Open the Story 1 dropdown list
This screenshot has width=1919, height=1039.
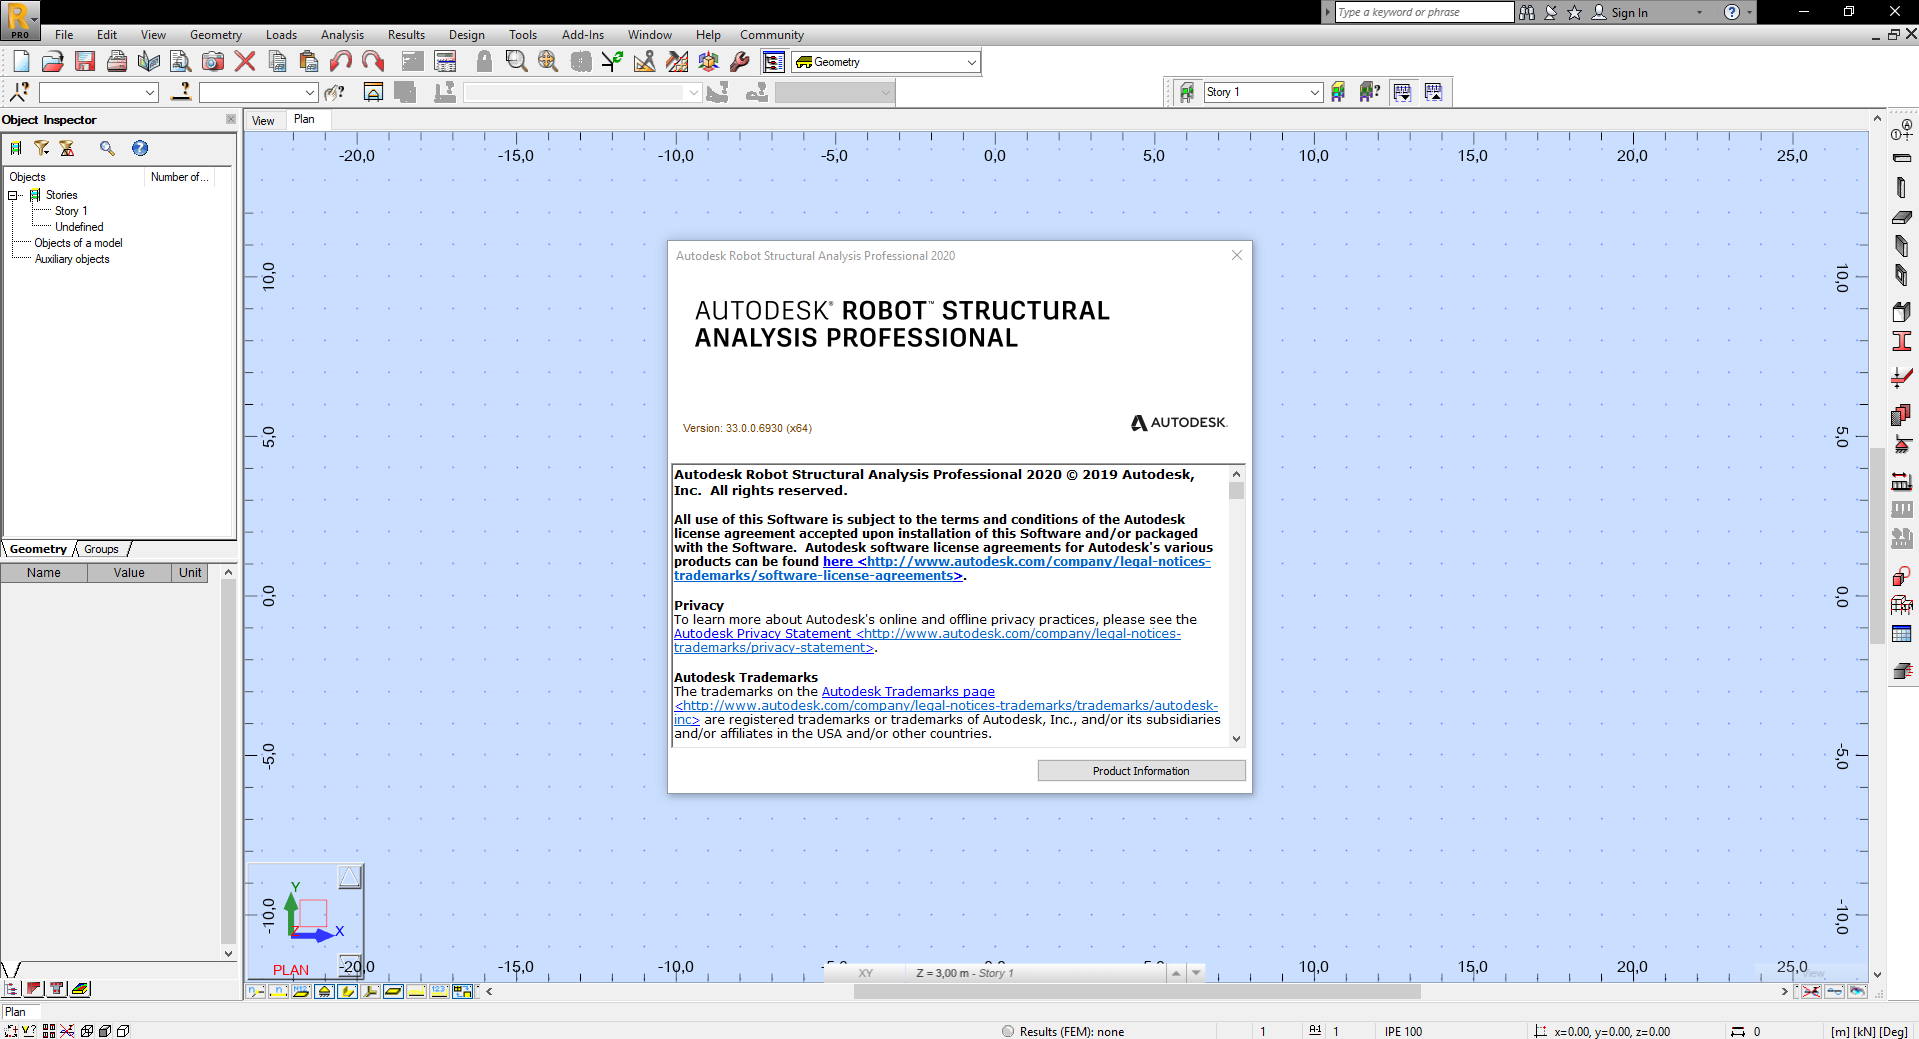(x=1314, y=92)
